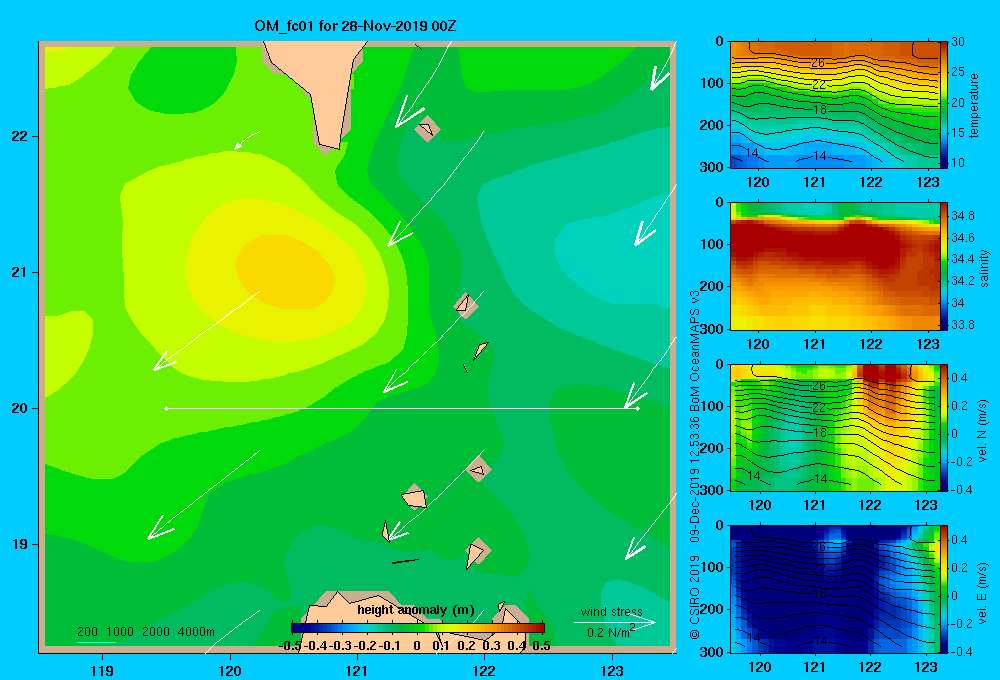Viewport: 1000px width, 680px height.
Task: Click the 34.8 tick on salinity scale
Action: click(x=962, y=216)
